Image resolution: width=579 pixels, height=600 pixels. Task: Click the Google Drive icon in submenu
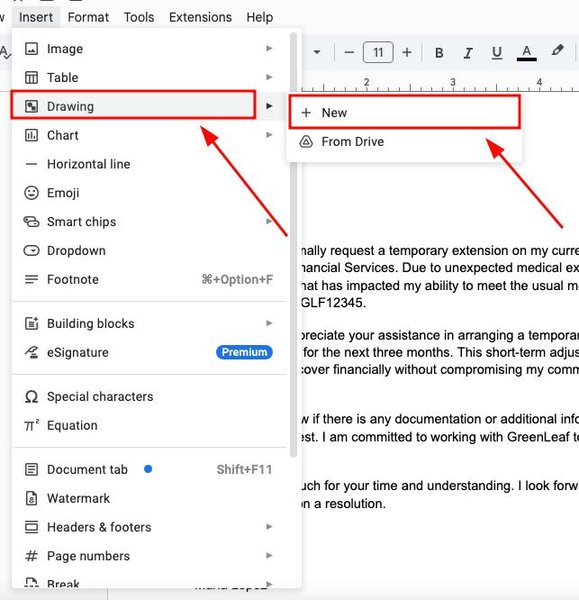306,142
